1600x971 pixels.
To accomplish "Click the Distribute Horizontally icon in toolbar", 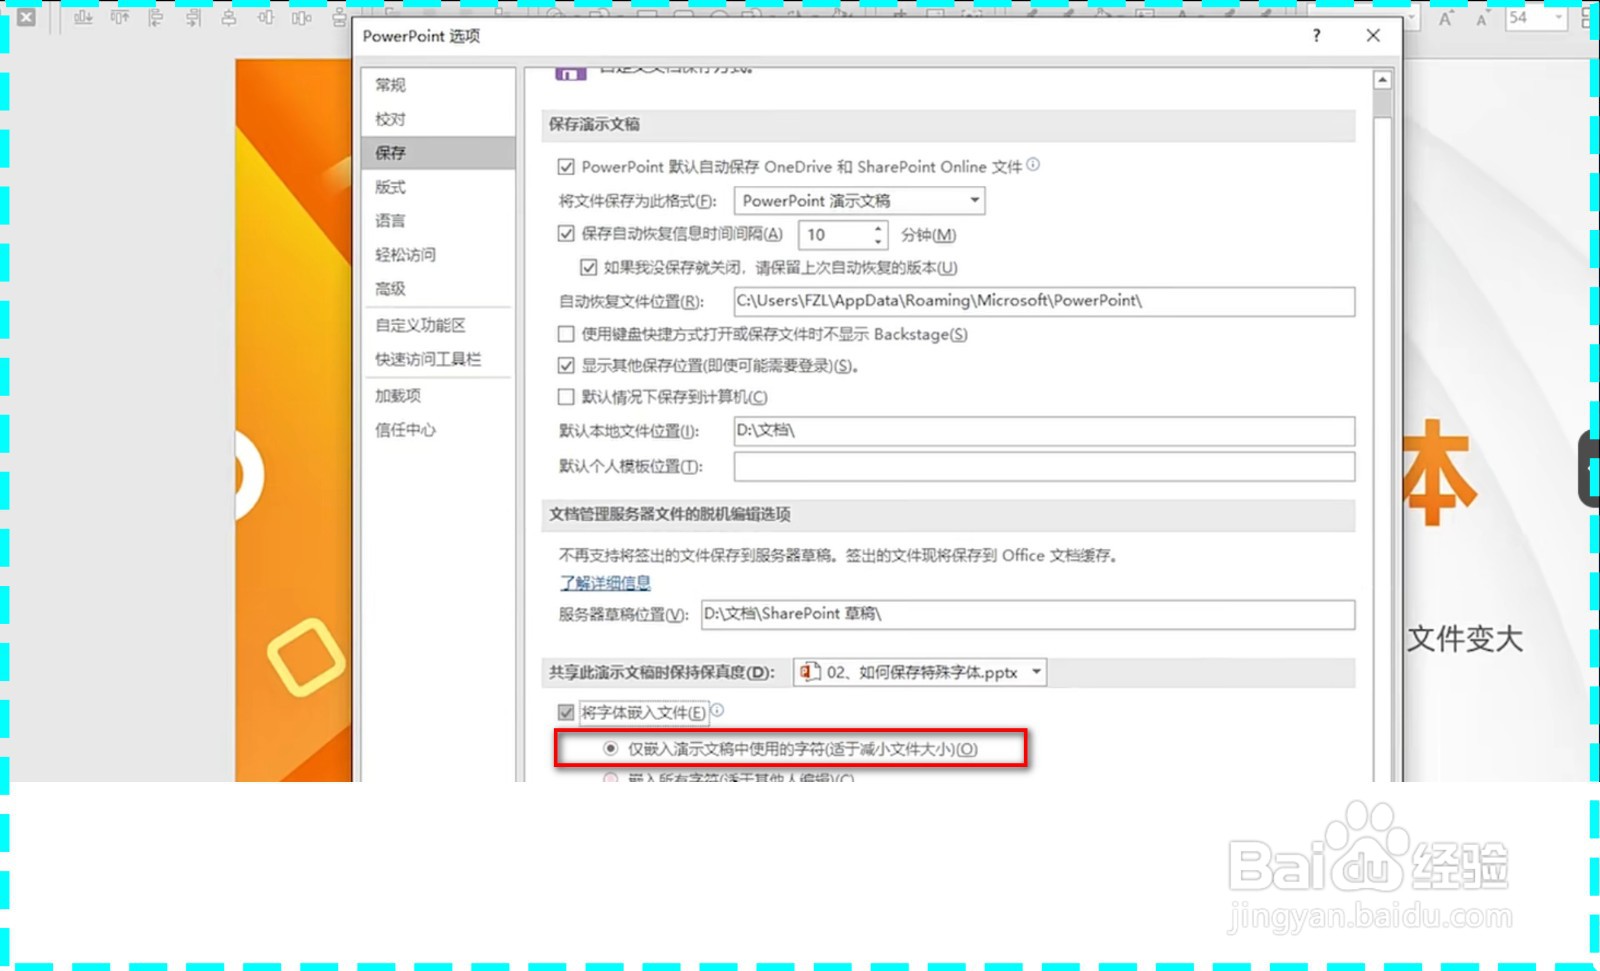I will coord(301,17).
